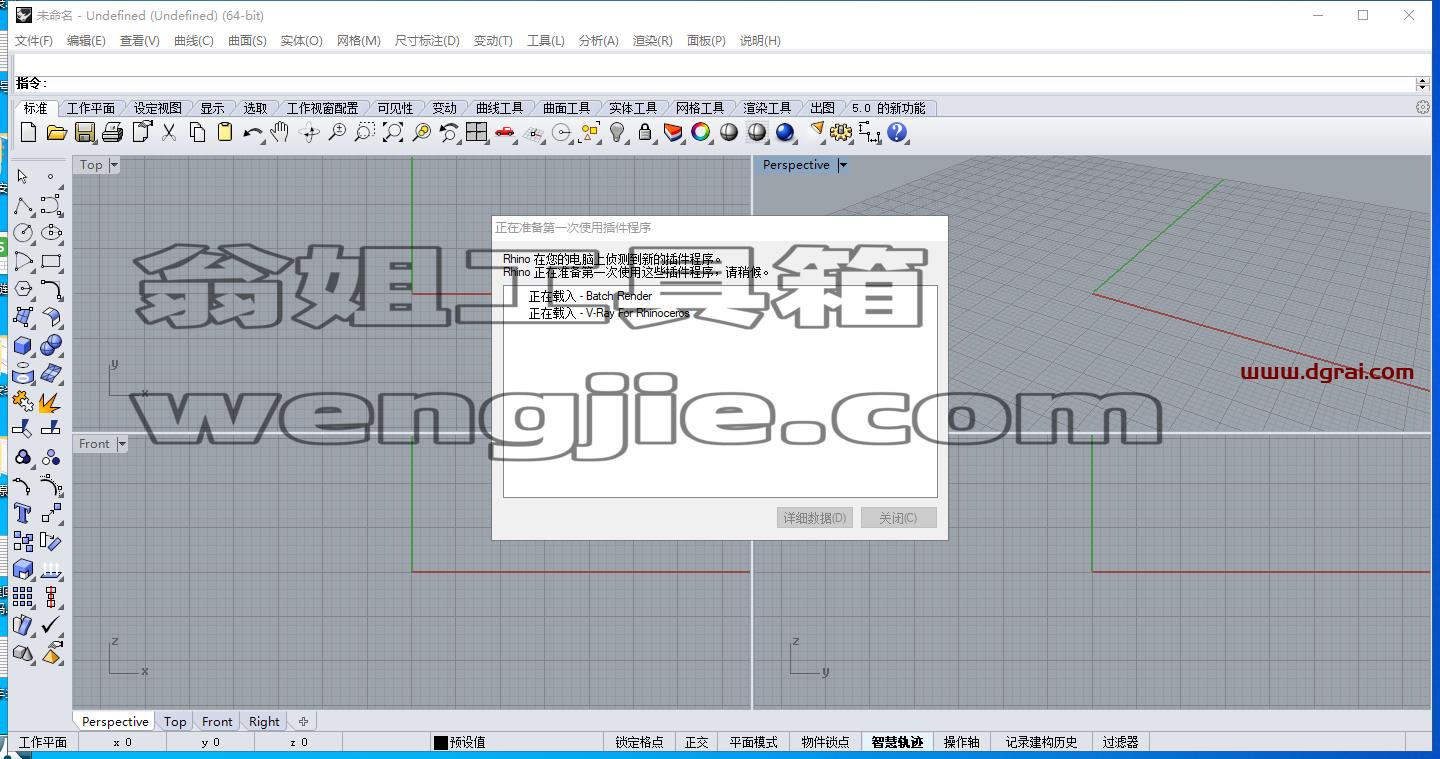Viewport: 1440px width, 759px height.
Task: Open the gear Options icon
Action: click(841, 132)
